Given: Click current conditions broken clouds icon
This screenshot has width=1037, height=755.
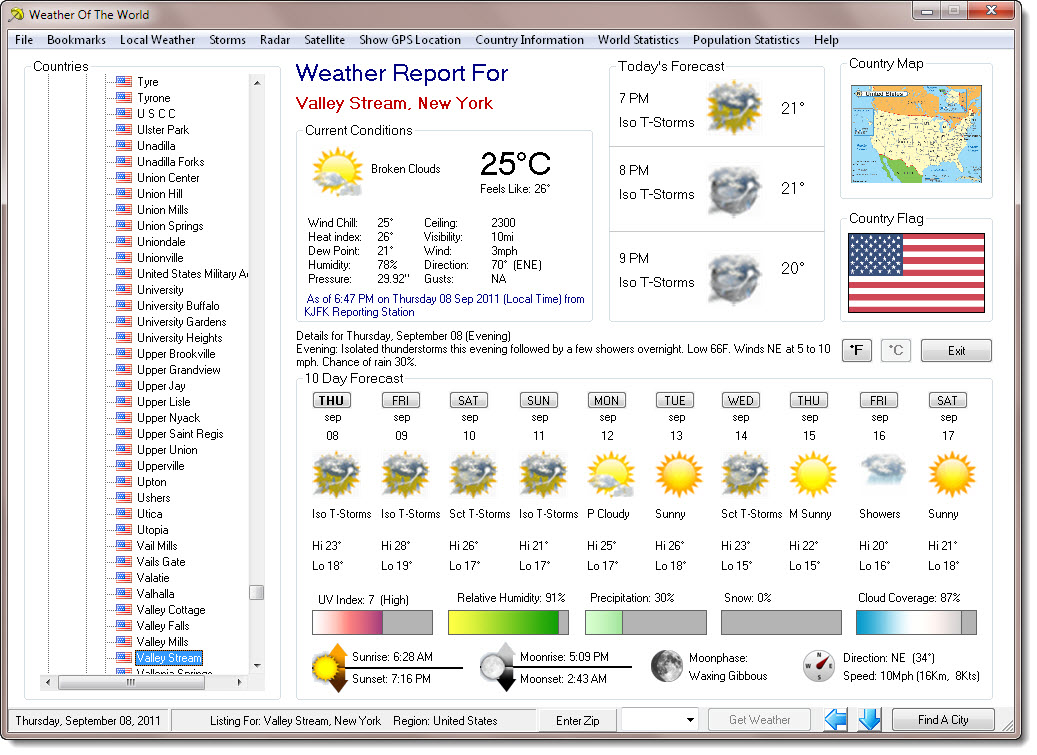Looking at the screenshot, I should pos(335,172).
